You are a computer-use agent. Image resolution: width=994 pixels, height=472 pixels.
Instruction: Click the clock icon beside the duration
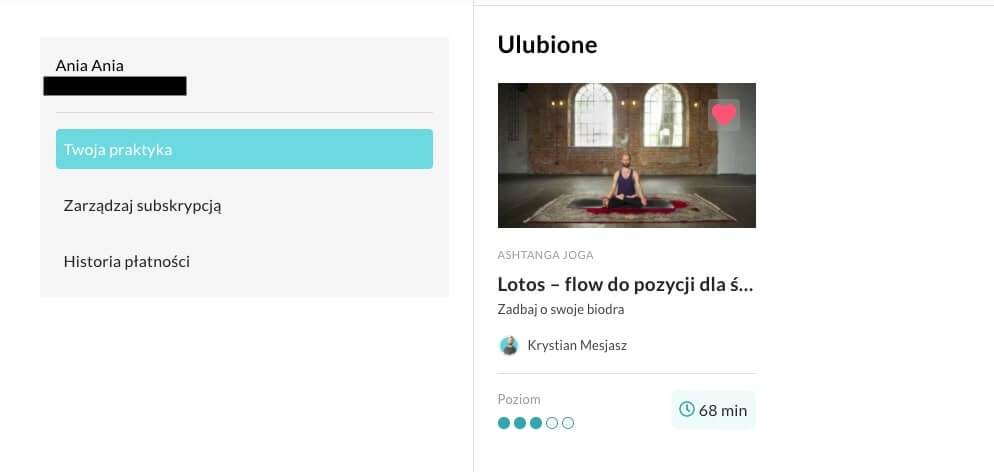pyautogui.click(x=686, y=410)
